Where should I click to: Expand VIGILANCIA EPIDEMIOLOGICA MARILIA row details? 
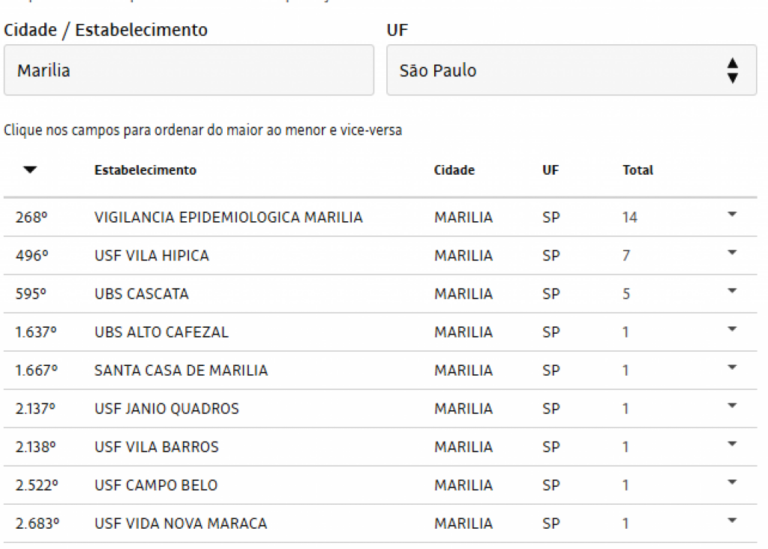coord(732,215)
